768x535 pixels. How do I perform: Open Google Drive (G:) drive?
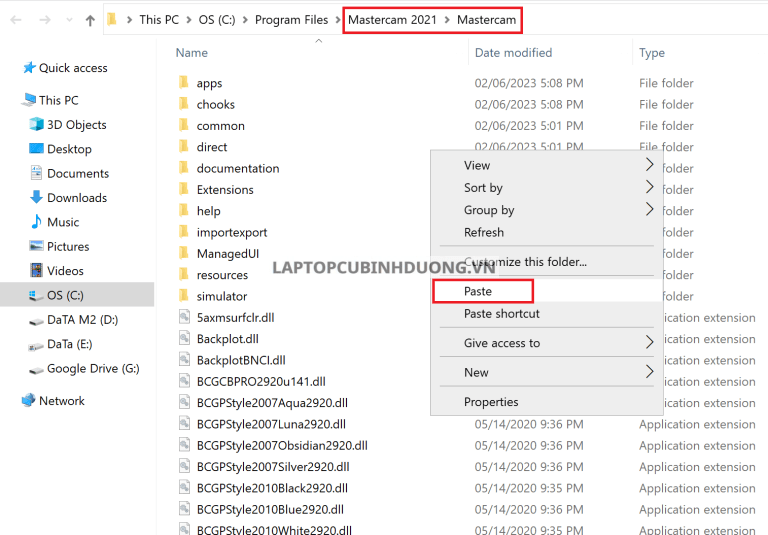coord(92,368)
